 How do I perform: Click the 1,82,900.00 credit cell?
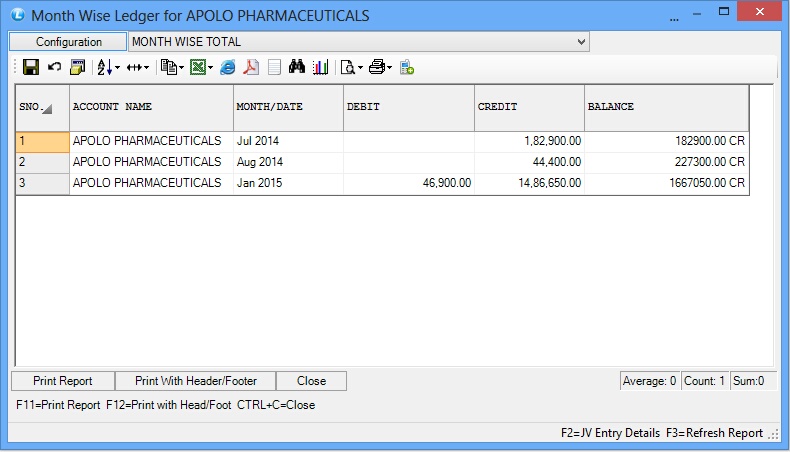point(529,142)
